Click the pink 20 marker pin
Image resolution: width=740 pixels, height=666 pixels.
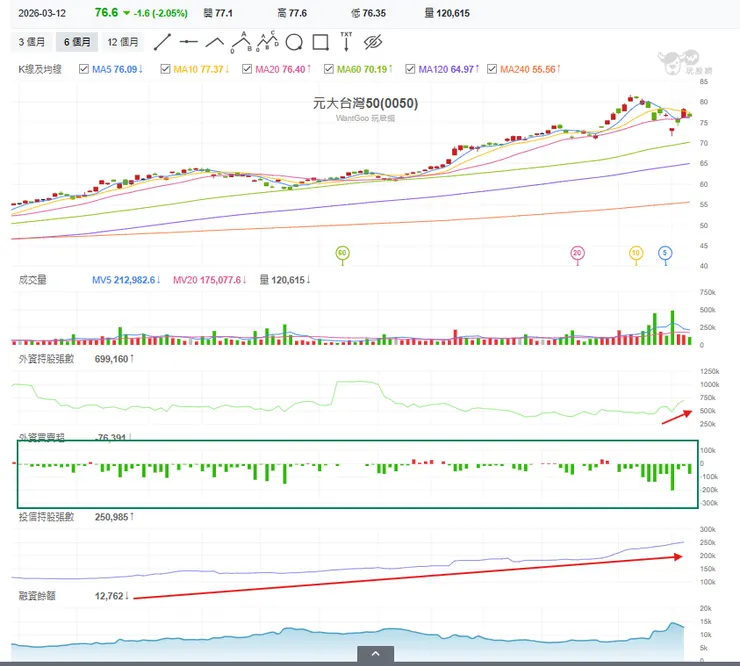pos(577,253)
